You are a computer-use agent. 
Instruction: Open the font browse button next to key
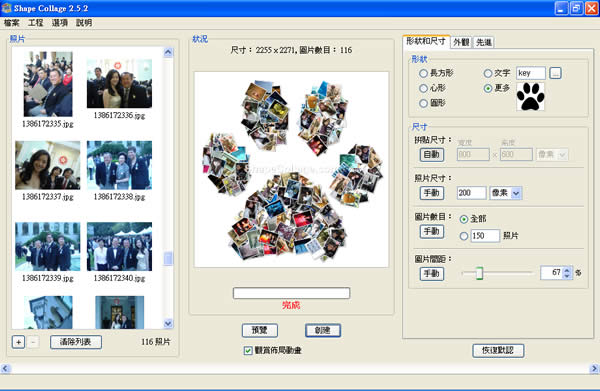[555, 73]
